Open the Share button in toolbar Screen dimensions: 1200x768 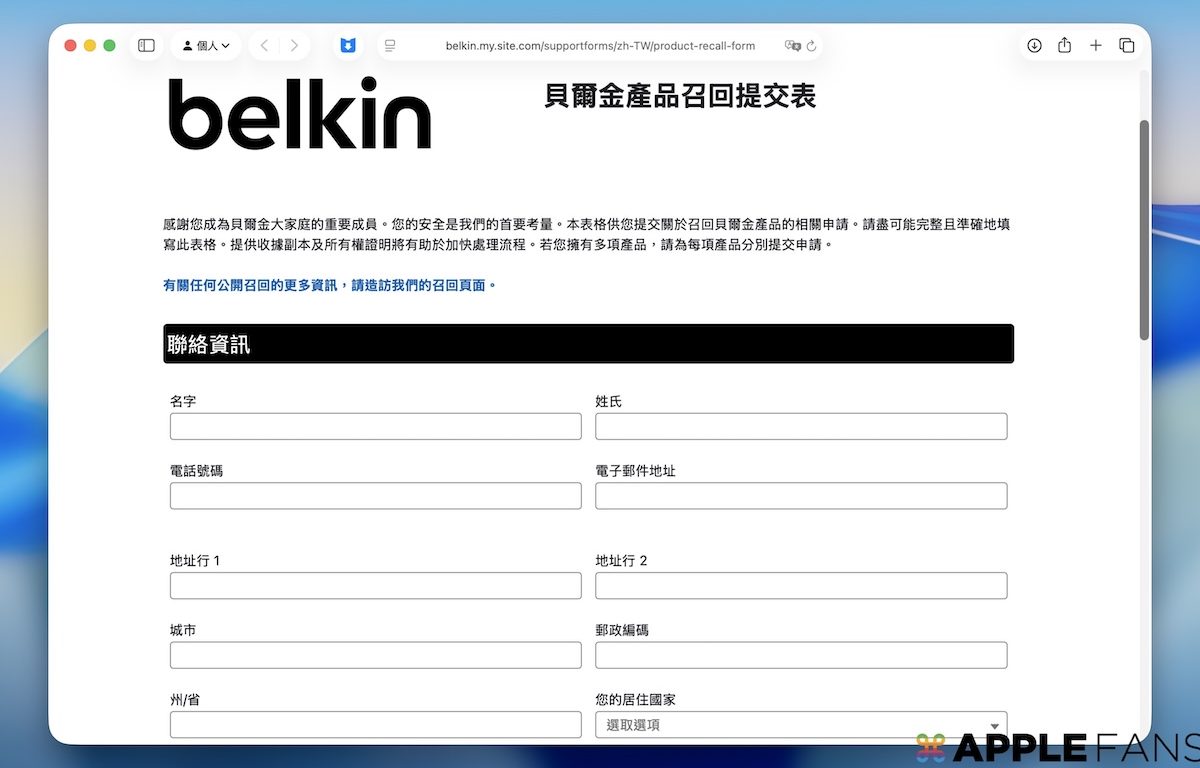coord(1065,46)
